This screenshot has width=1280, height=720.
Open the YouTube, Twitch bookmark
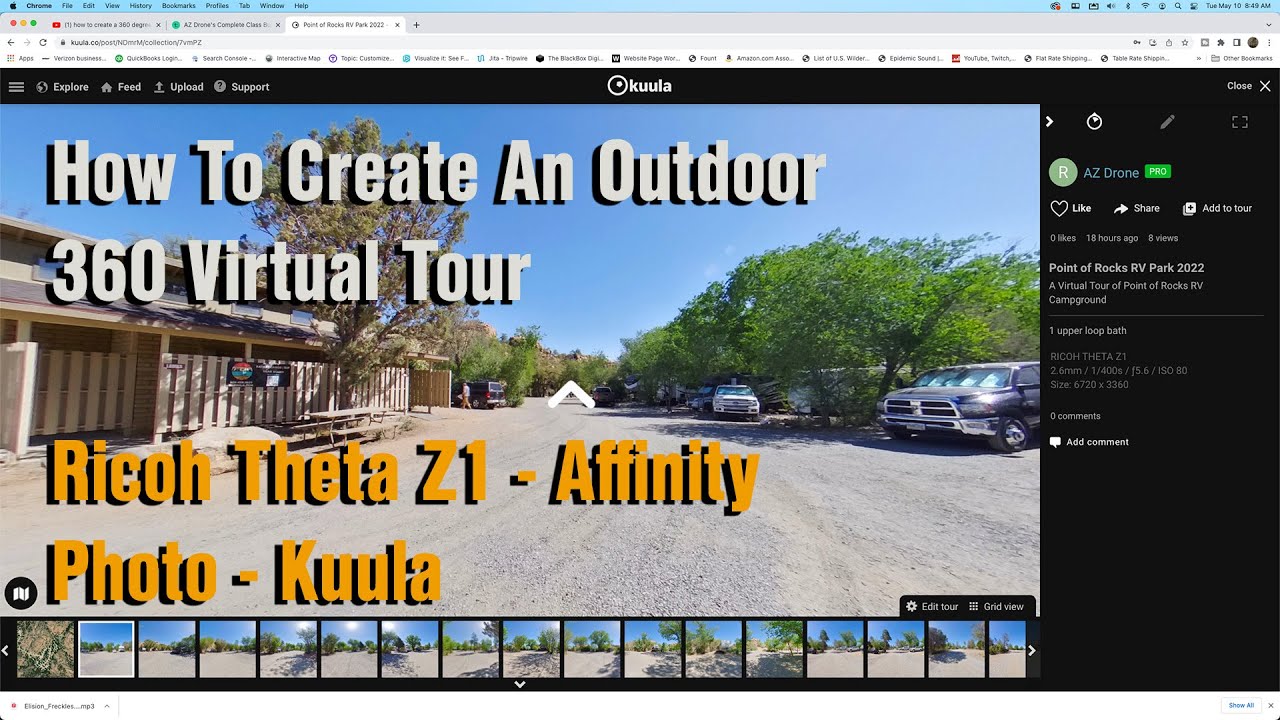[x=985, y=59]
